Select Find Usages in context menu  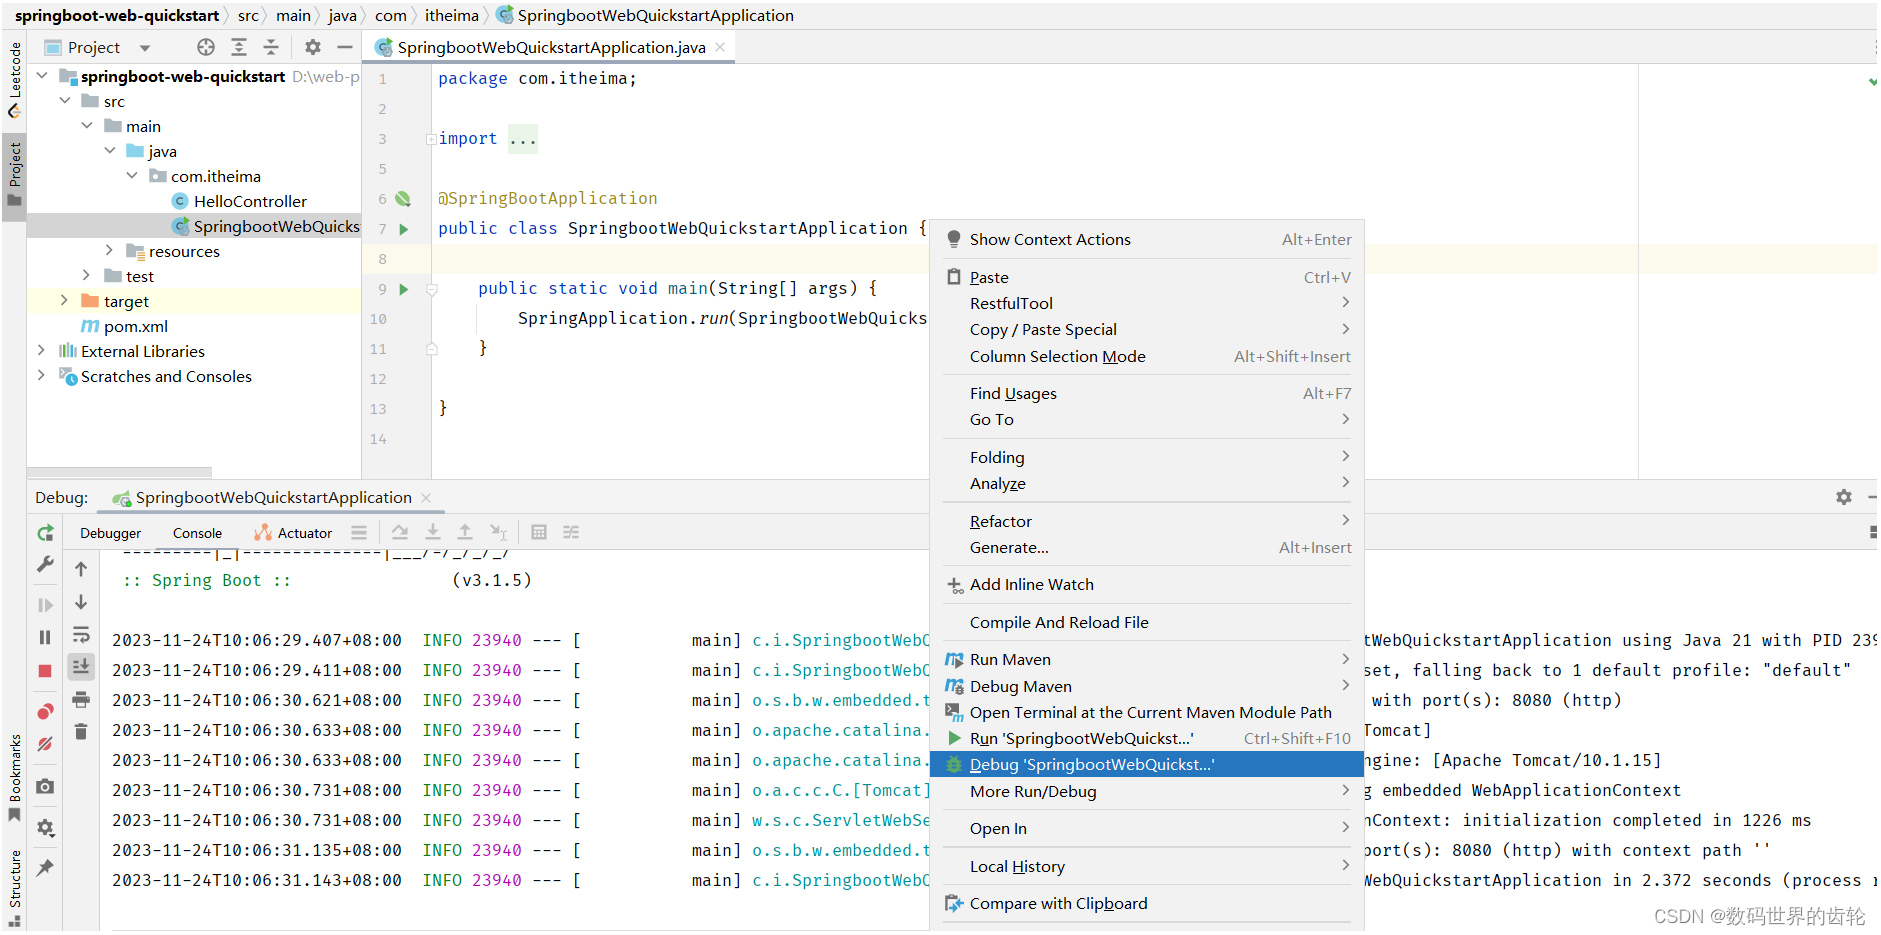pos(1147,394)
